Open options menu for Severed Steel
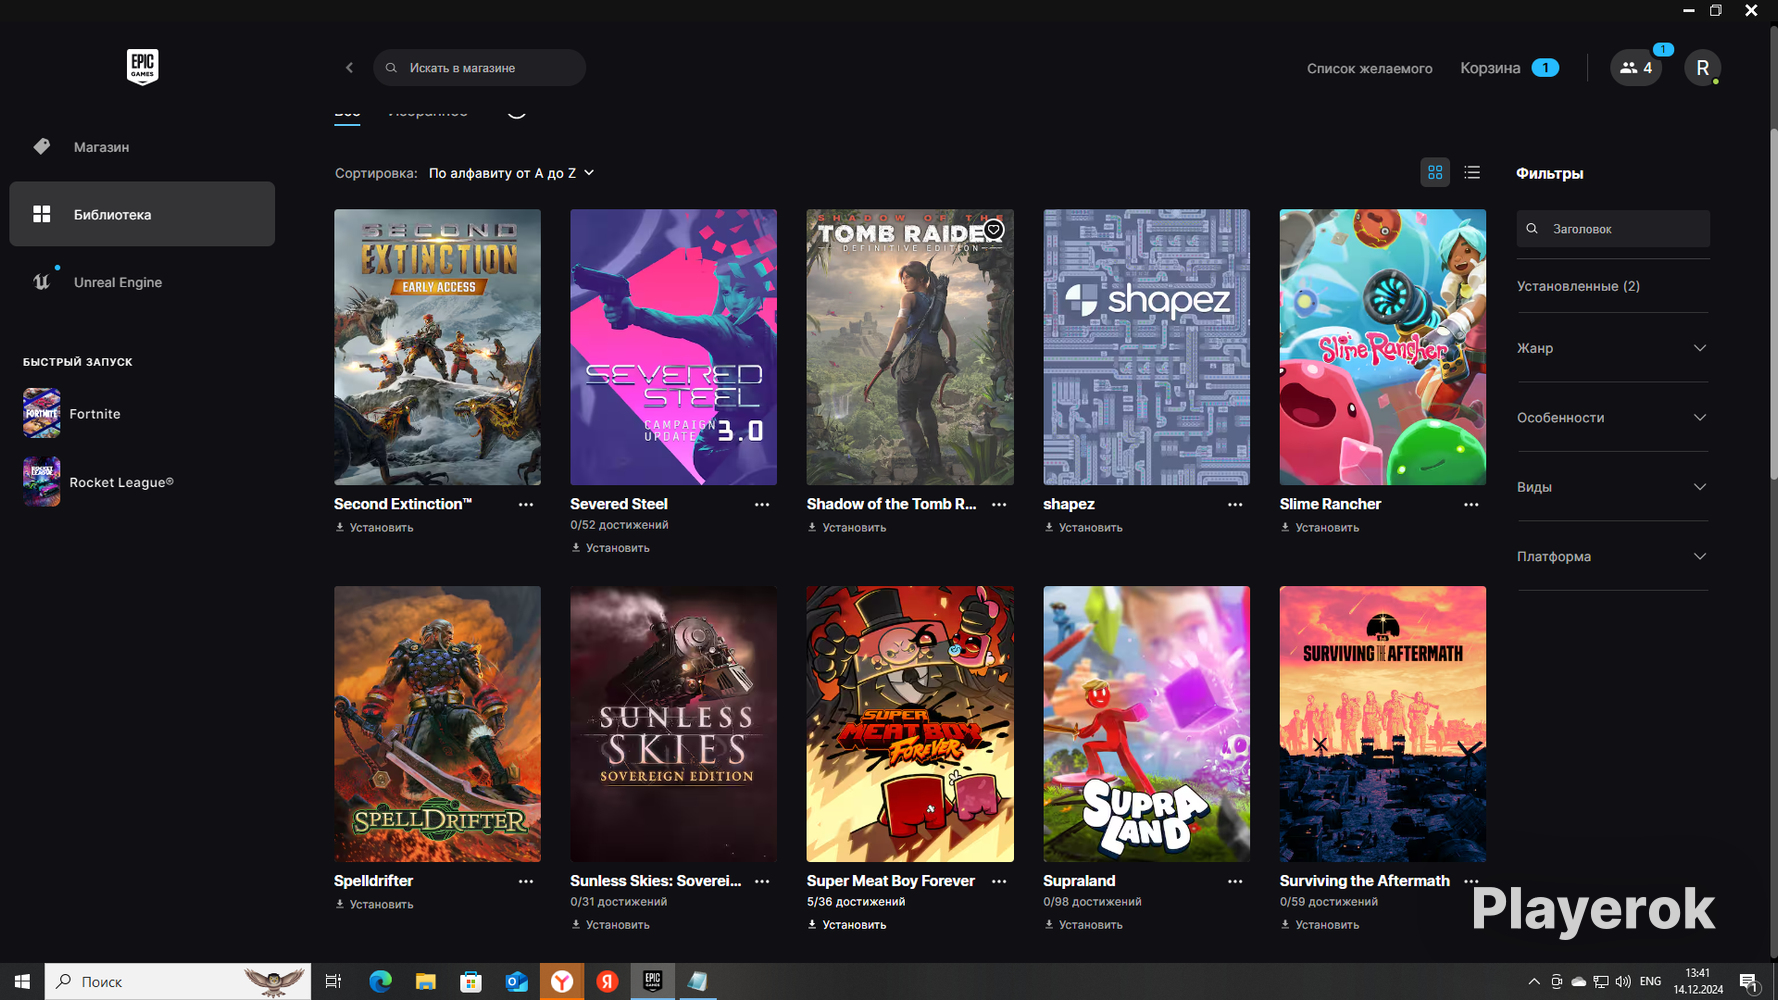 (x=762, y=505)
